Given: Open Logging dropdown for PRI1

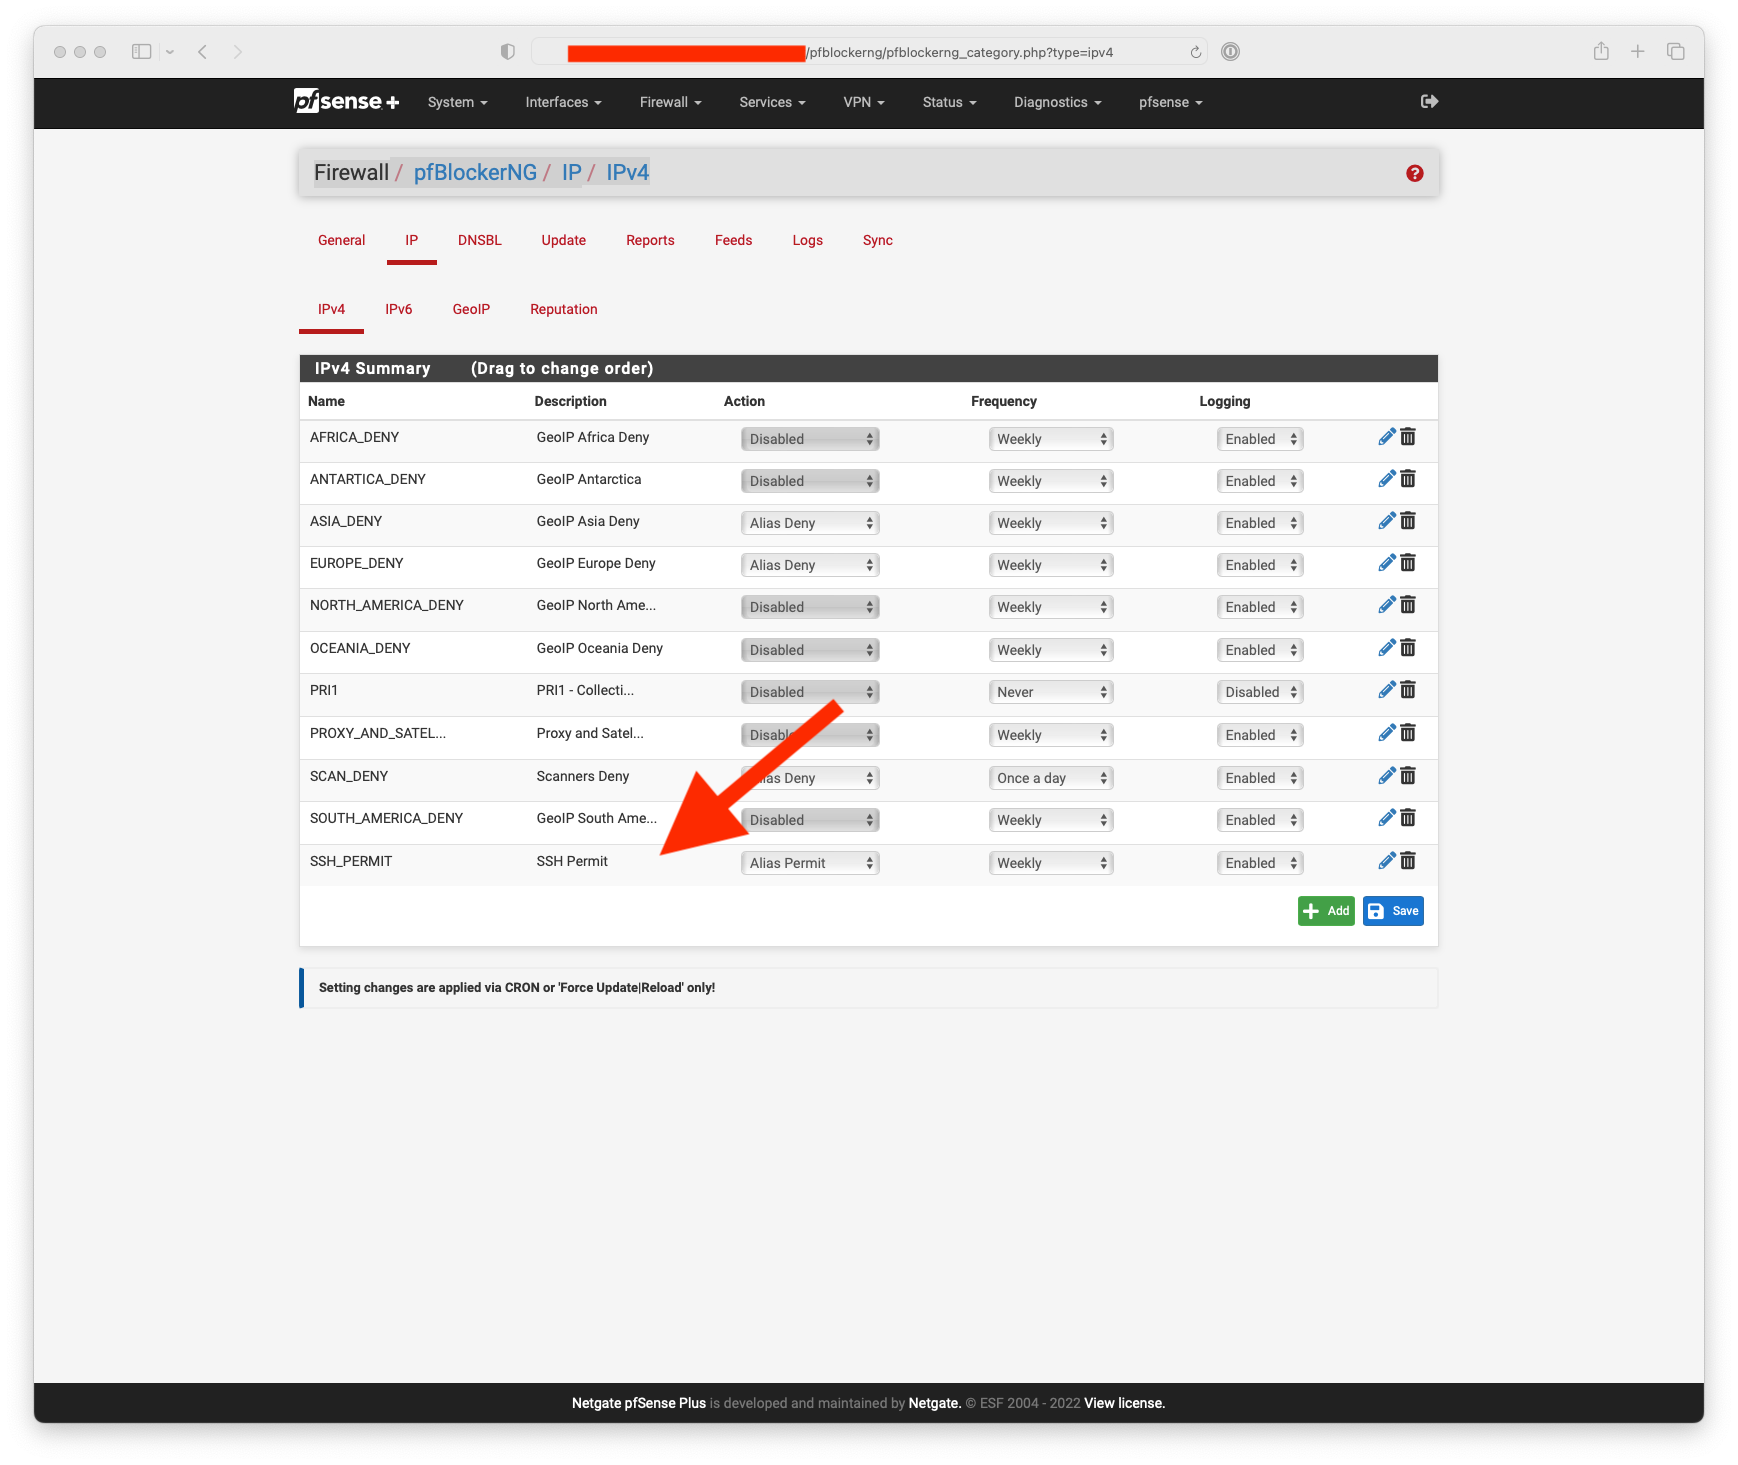Looking at the screenshot, I should pos(1260,692).
